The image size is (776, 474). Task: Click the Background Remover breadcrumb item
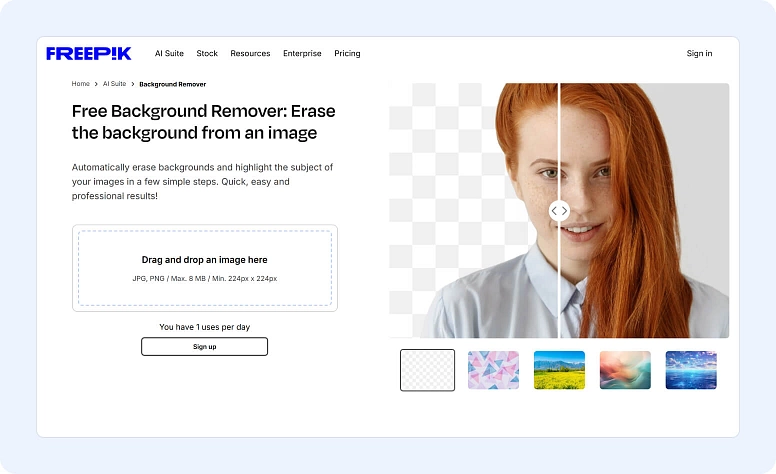pos(172,84)
